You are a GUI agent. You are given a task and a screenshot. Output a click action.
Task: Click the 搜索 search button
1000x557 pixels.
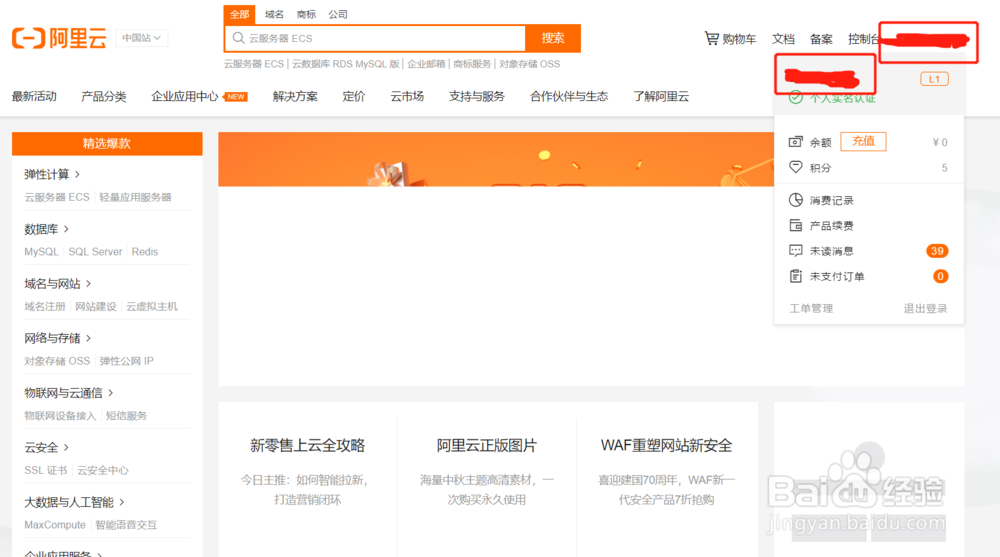(553, 38)
